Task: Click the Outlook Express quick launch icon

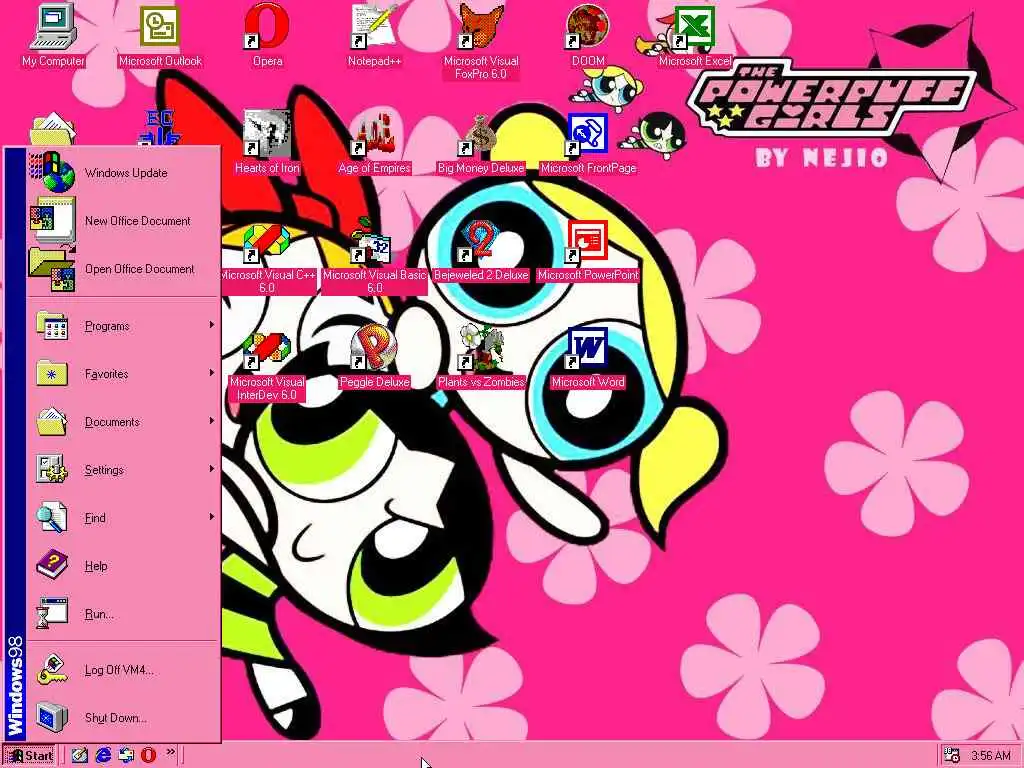Action: [125, 755]
